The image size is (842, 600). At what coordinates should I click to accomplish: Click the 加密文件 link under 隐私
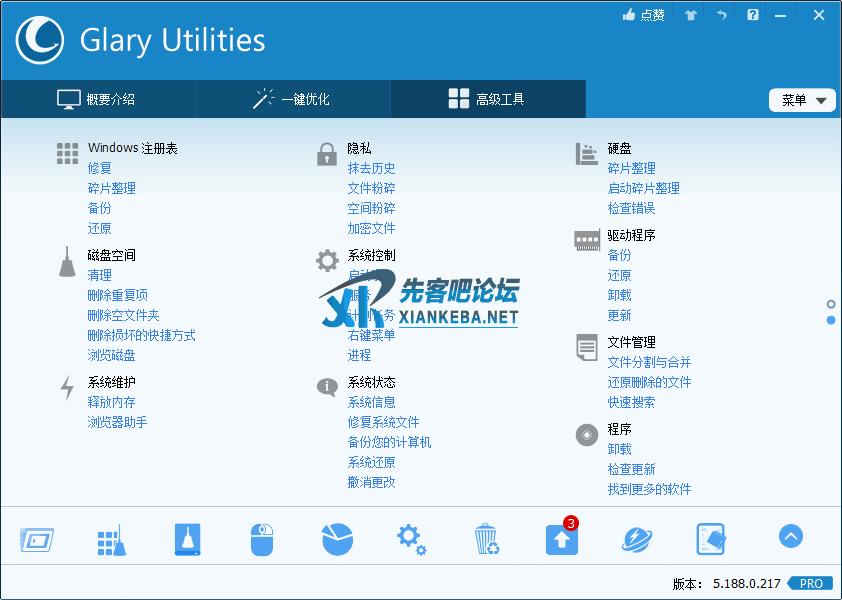click(371, 228)
